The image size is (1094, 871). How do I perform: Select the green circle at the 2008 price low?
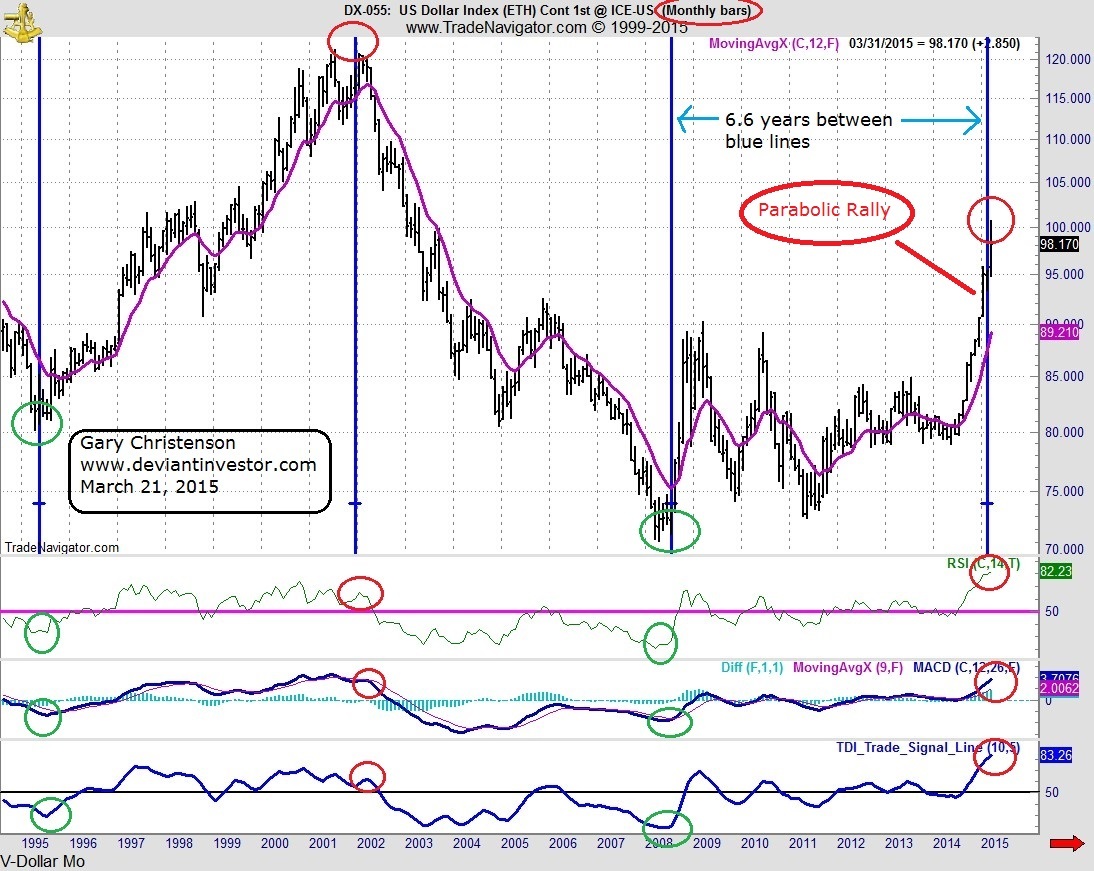point(670,530)
